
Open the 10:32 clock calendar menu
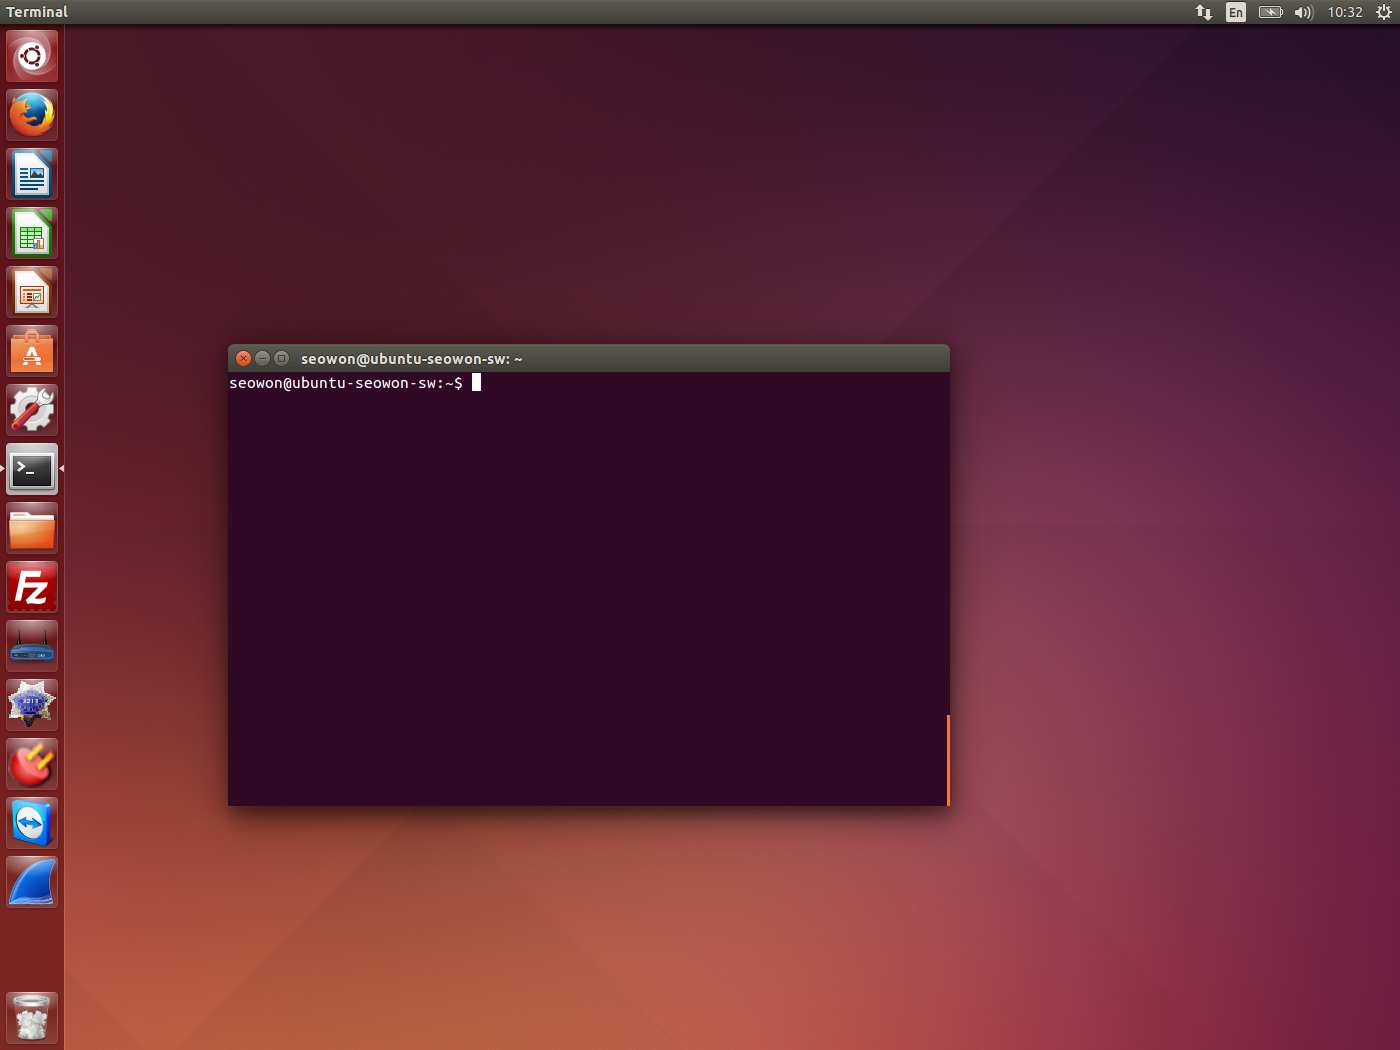coord(1345,12)
